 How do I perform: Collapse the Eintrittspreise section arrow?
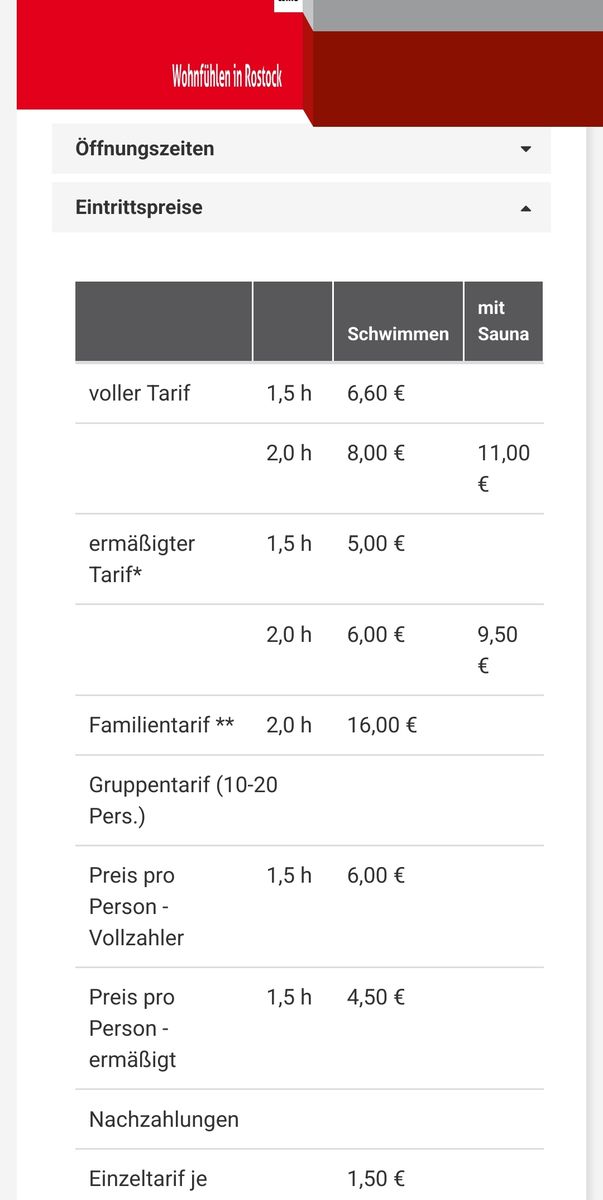coord(526,208)
